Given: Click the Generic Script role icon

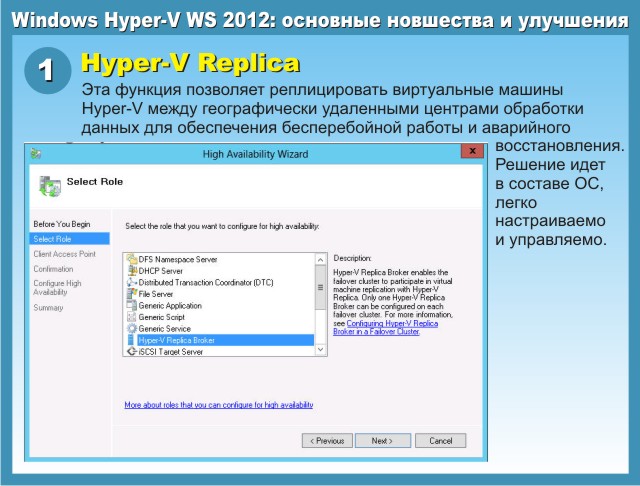Looking at the screenshot, I should pyautogui.click(x=131, y=317).
